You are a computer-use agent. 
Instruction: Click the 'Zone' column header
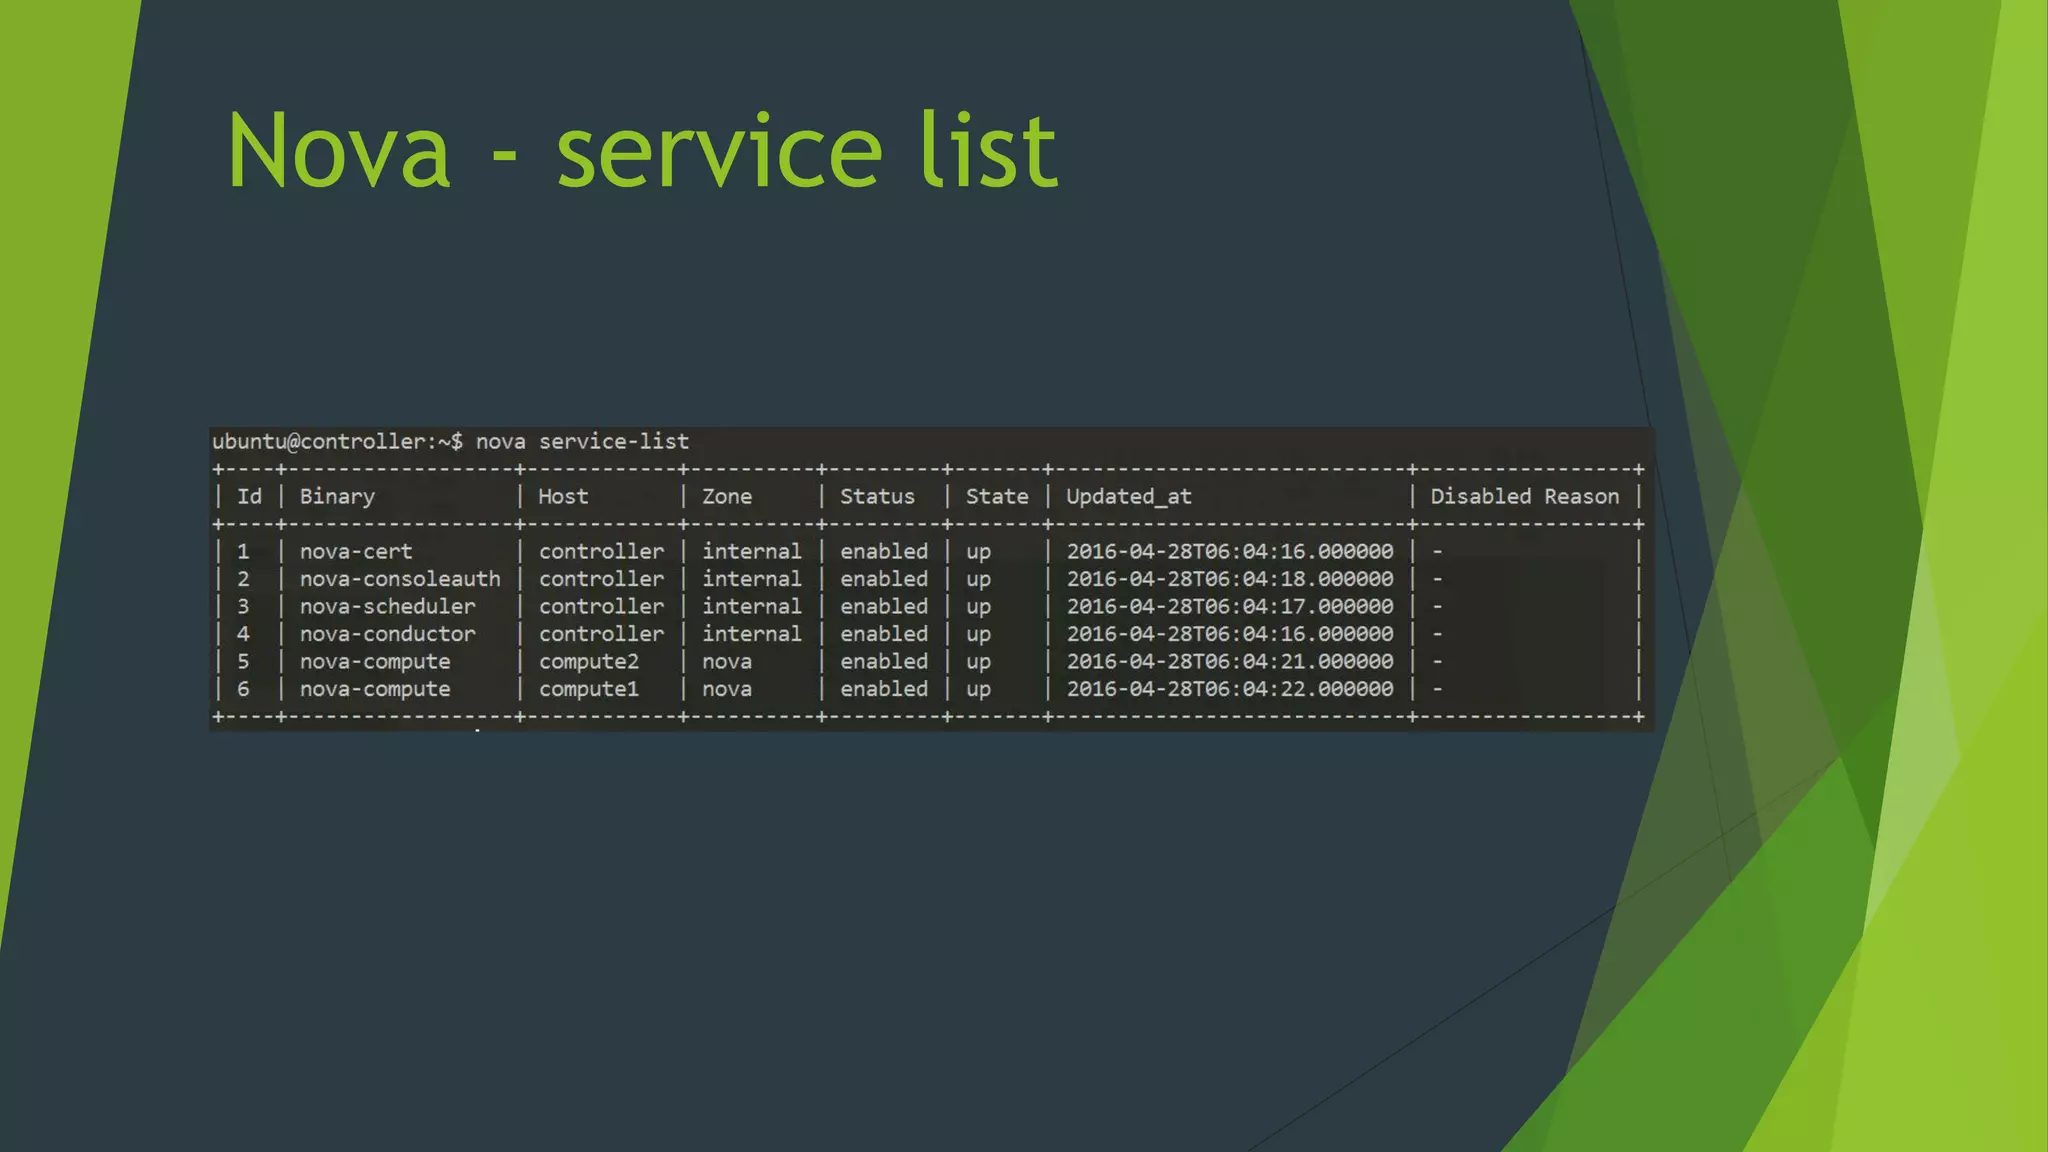(727, 496)
